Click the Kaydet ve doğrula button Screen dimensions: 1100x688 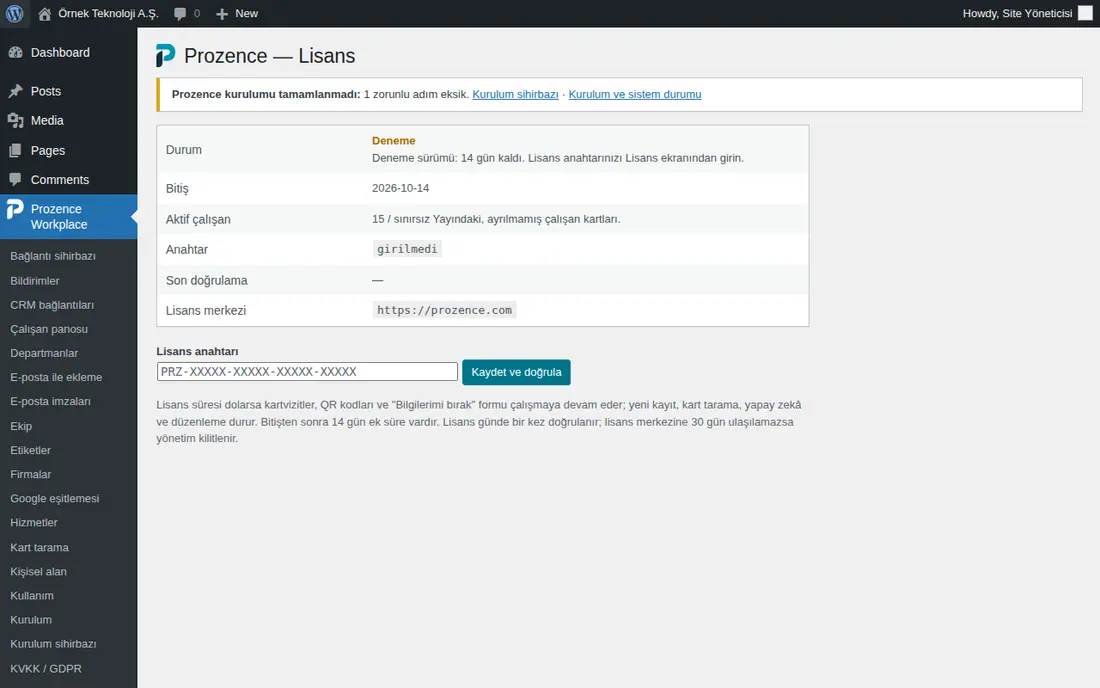(516, 372)
